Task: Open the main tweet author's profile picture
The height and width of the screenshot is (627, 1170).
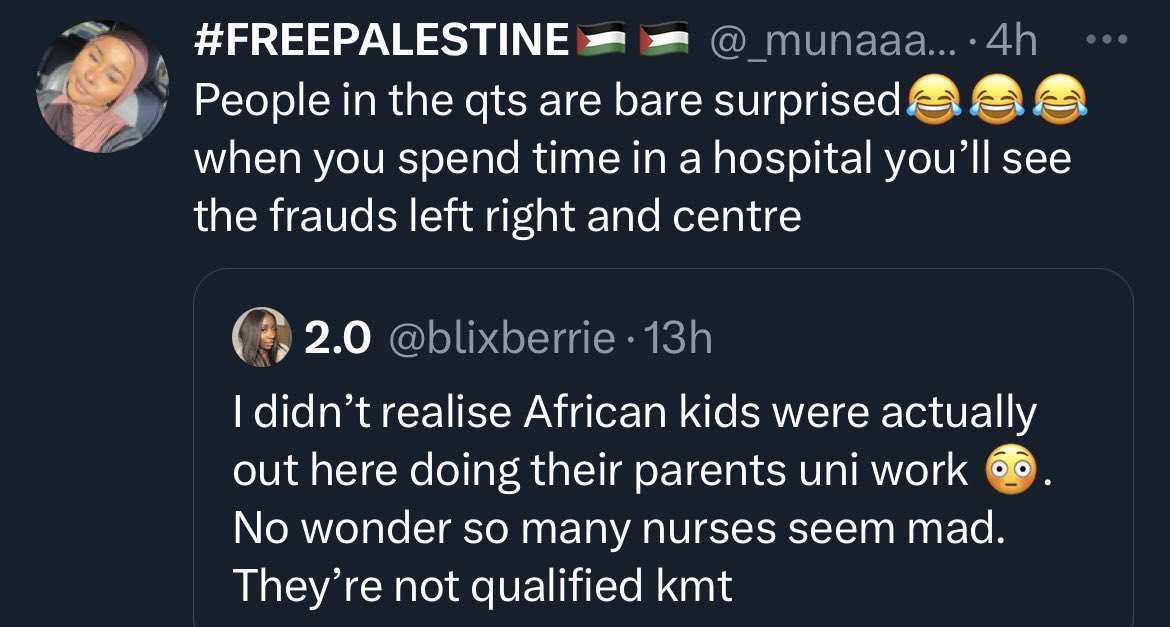Action: pyautogui.click(x=103, y=87)
